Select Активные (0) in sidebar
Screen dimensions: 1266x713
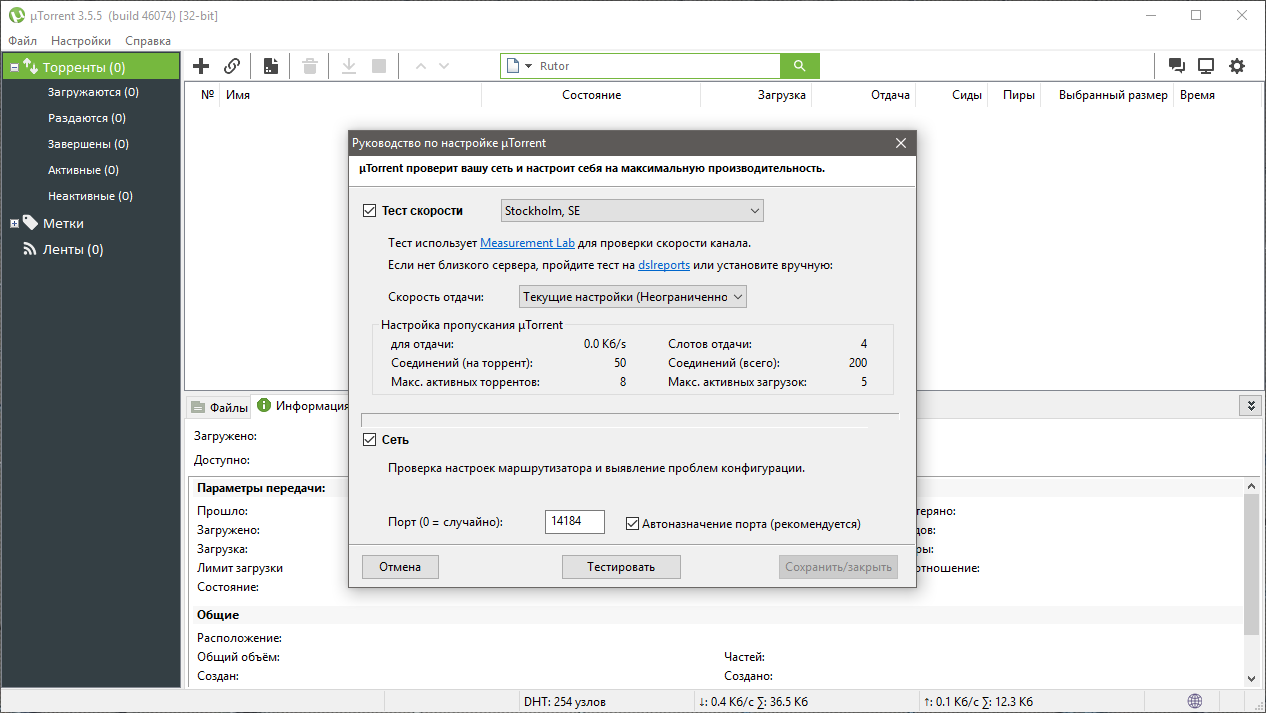(83, 170)
